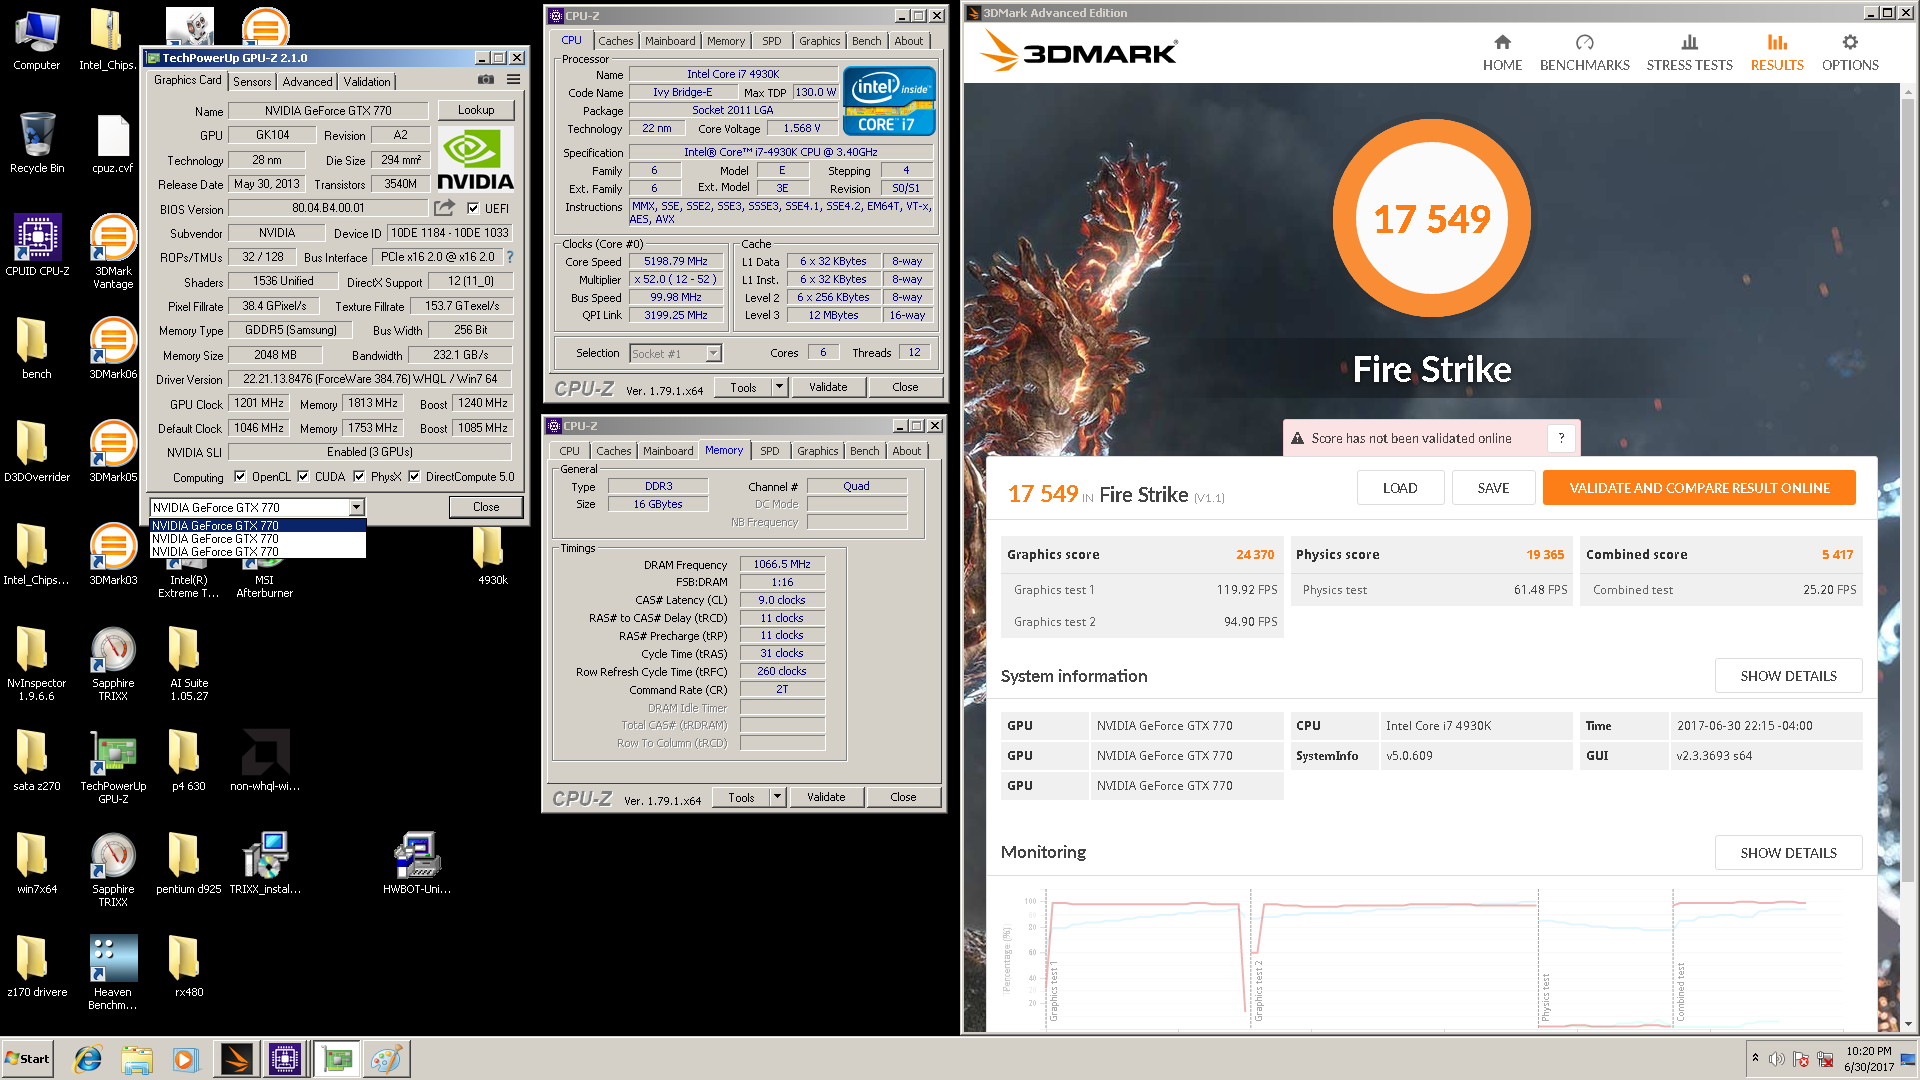Viewport: 1920px width, 1080px height.
Task: Expand Tools arrow in CPU-Z CPU window
Action: point(779,387)
